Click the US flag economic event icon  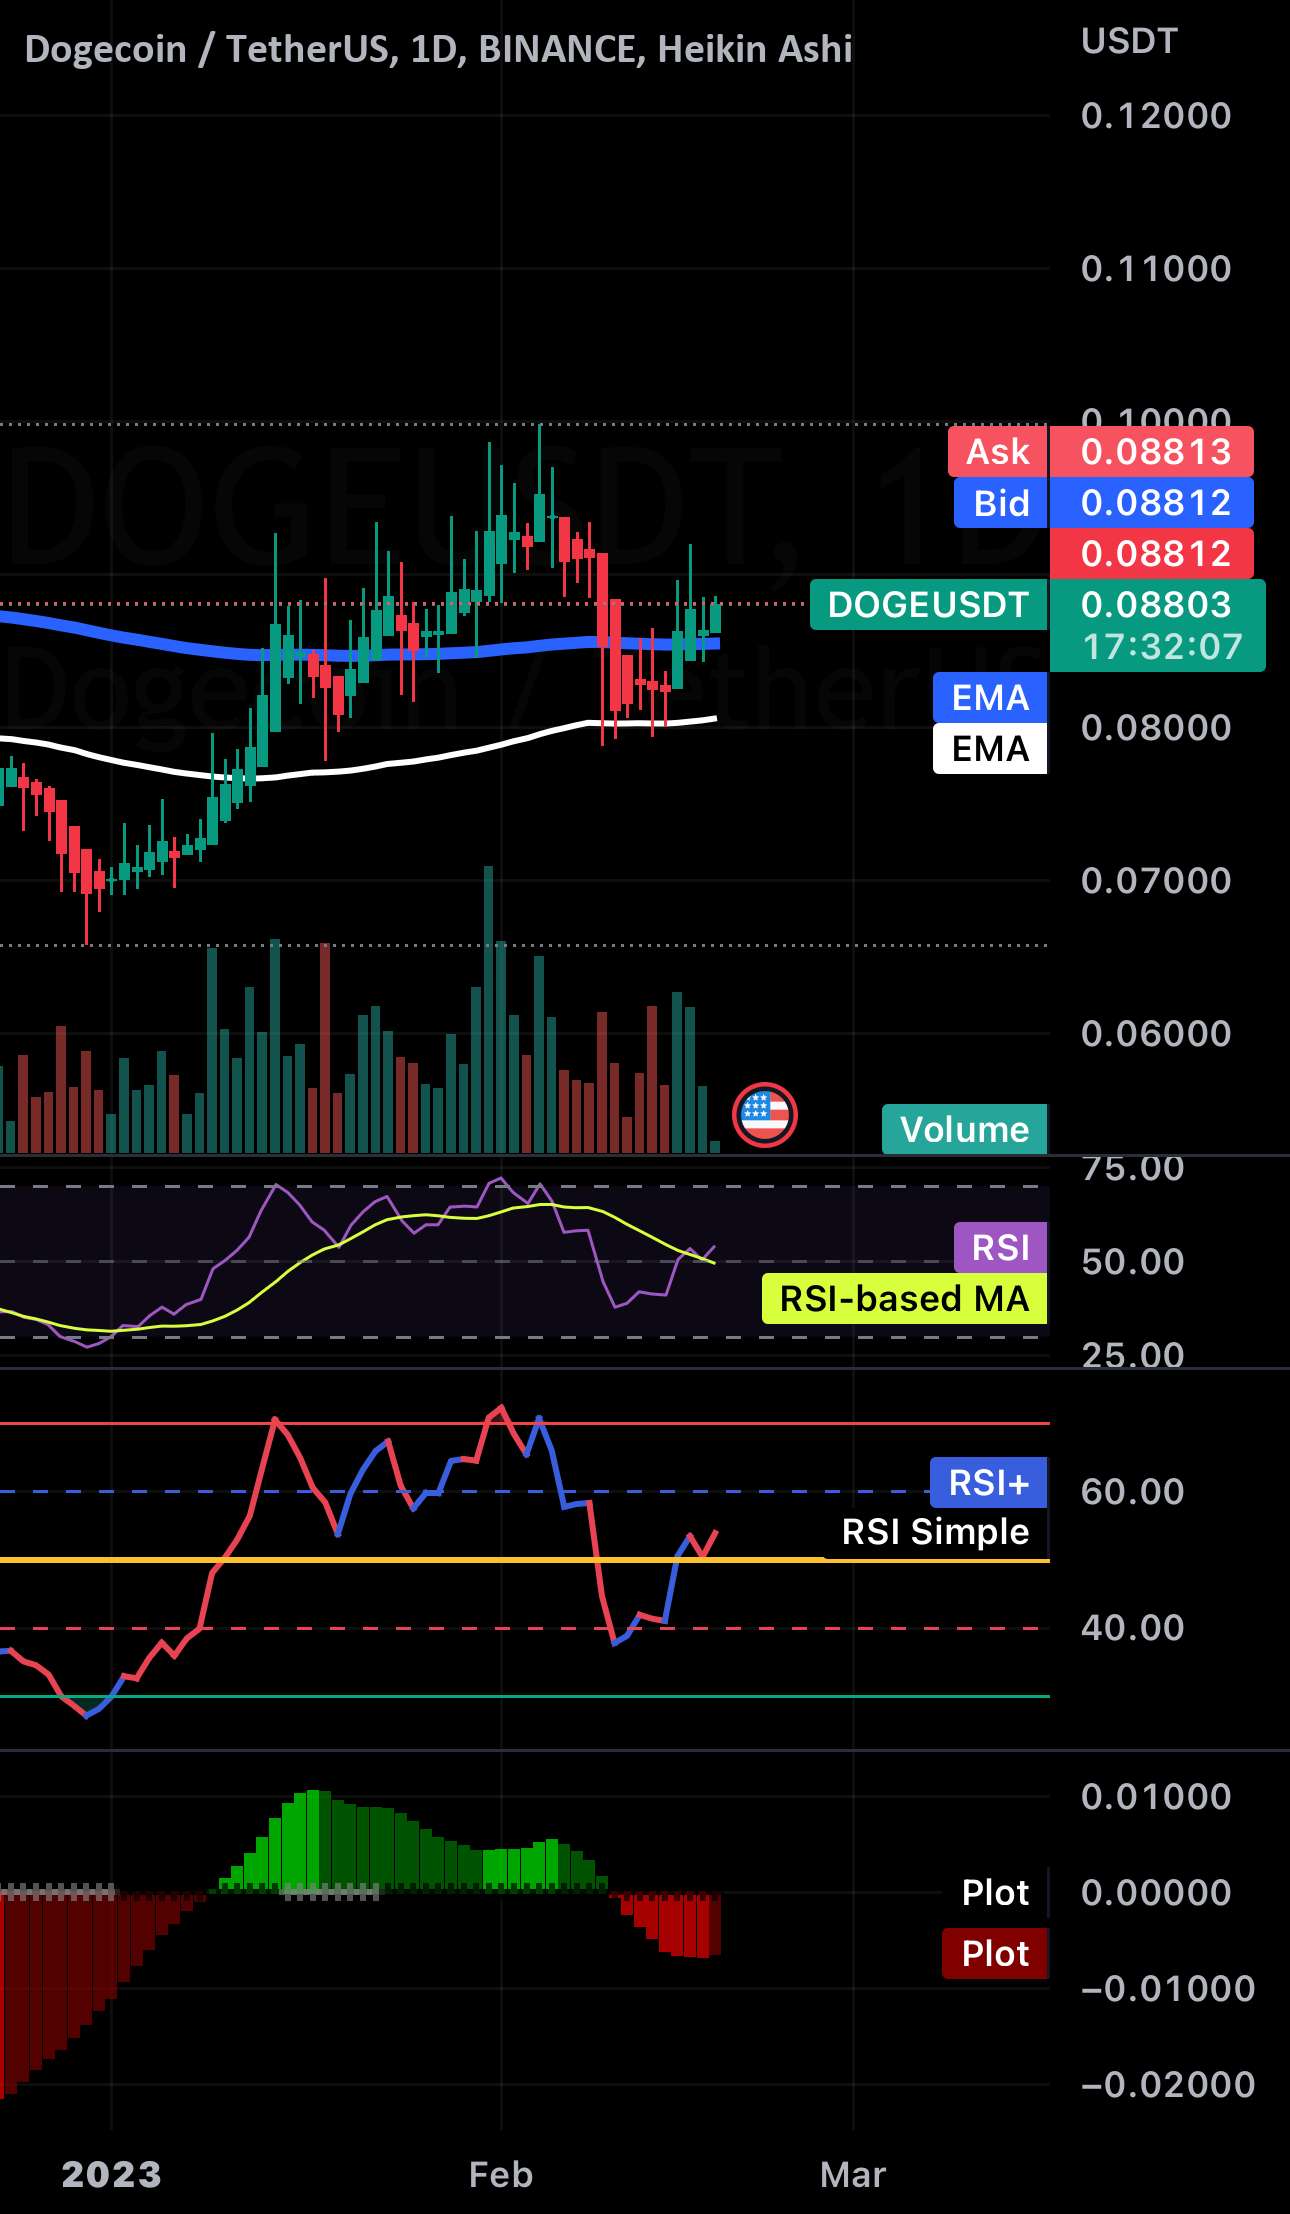point(765,1114)
